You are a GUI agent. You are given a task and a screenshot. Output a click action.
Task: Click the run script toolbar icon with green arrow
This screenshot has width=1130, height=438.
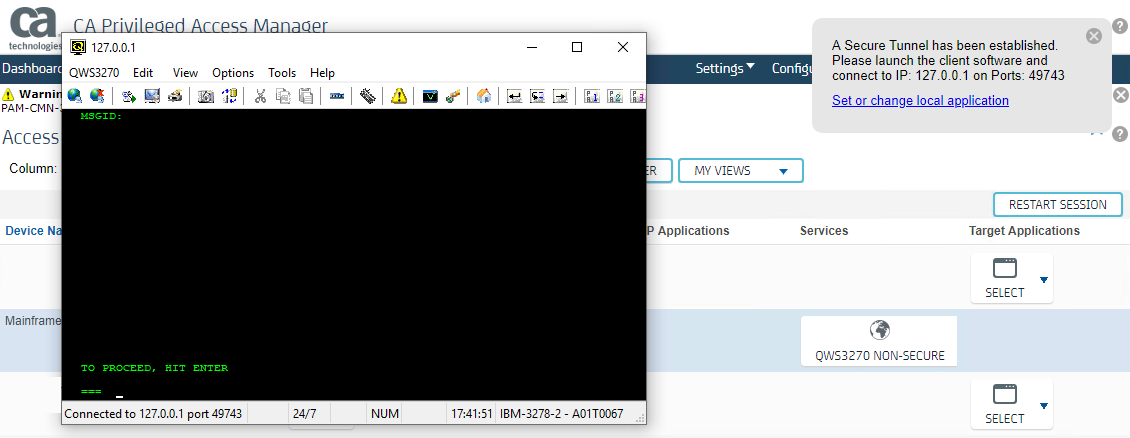[129, 96]
